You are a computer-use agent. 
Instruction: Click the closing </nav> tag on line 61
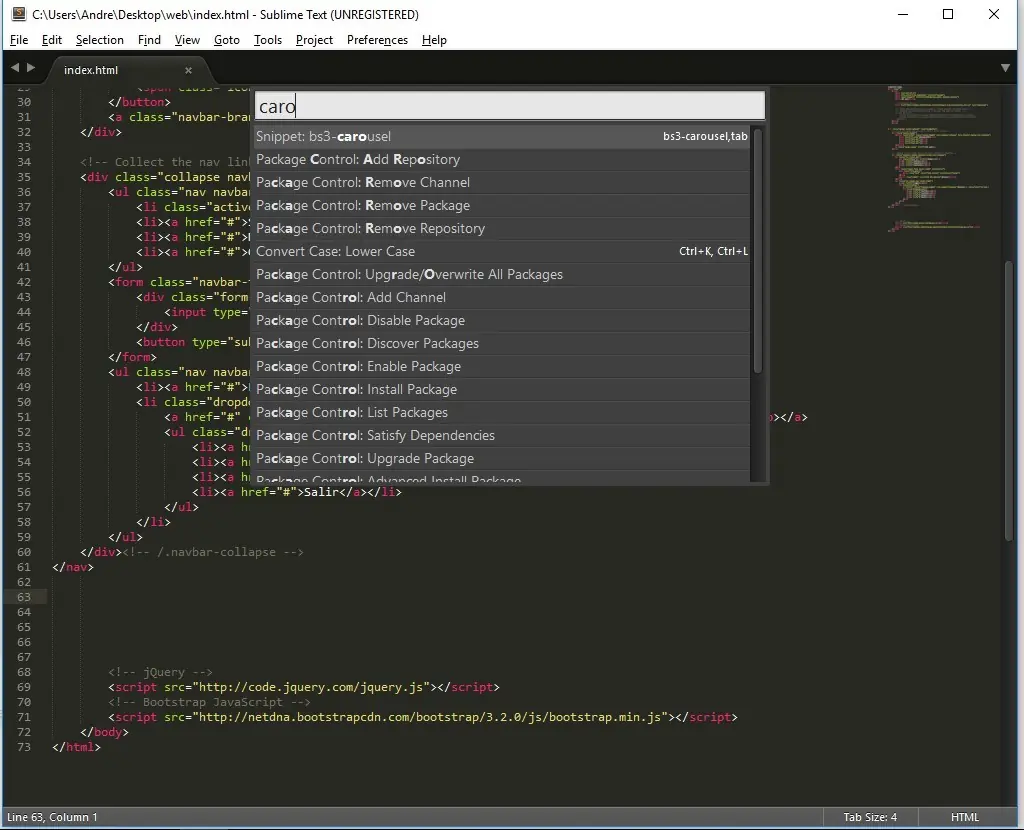point(73,567)
